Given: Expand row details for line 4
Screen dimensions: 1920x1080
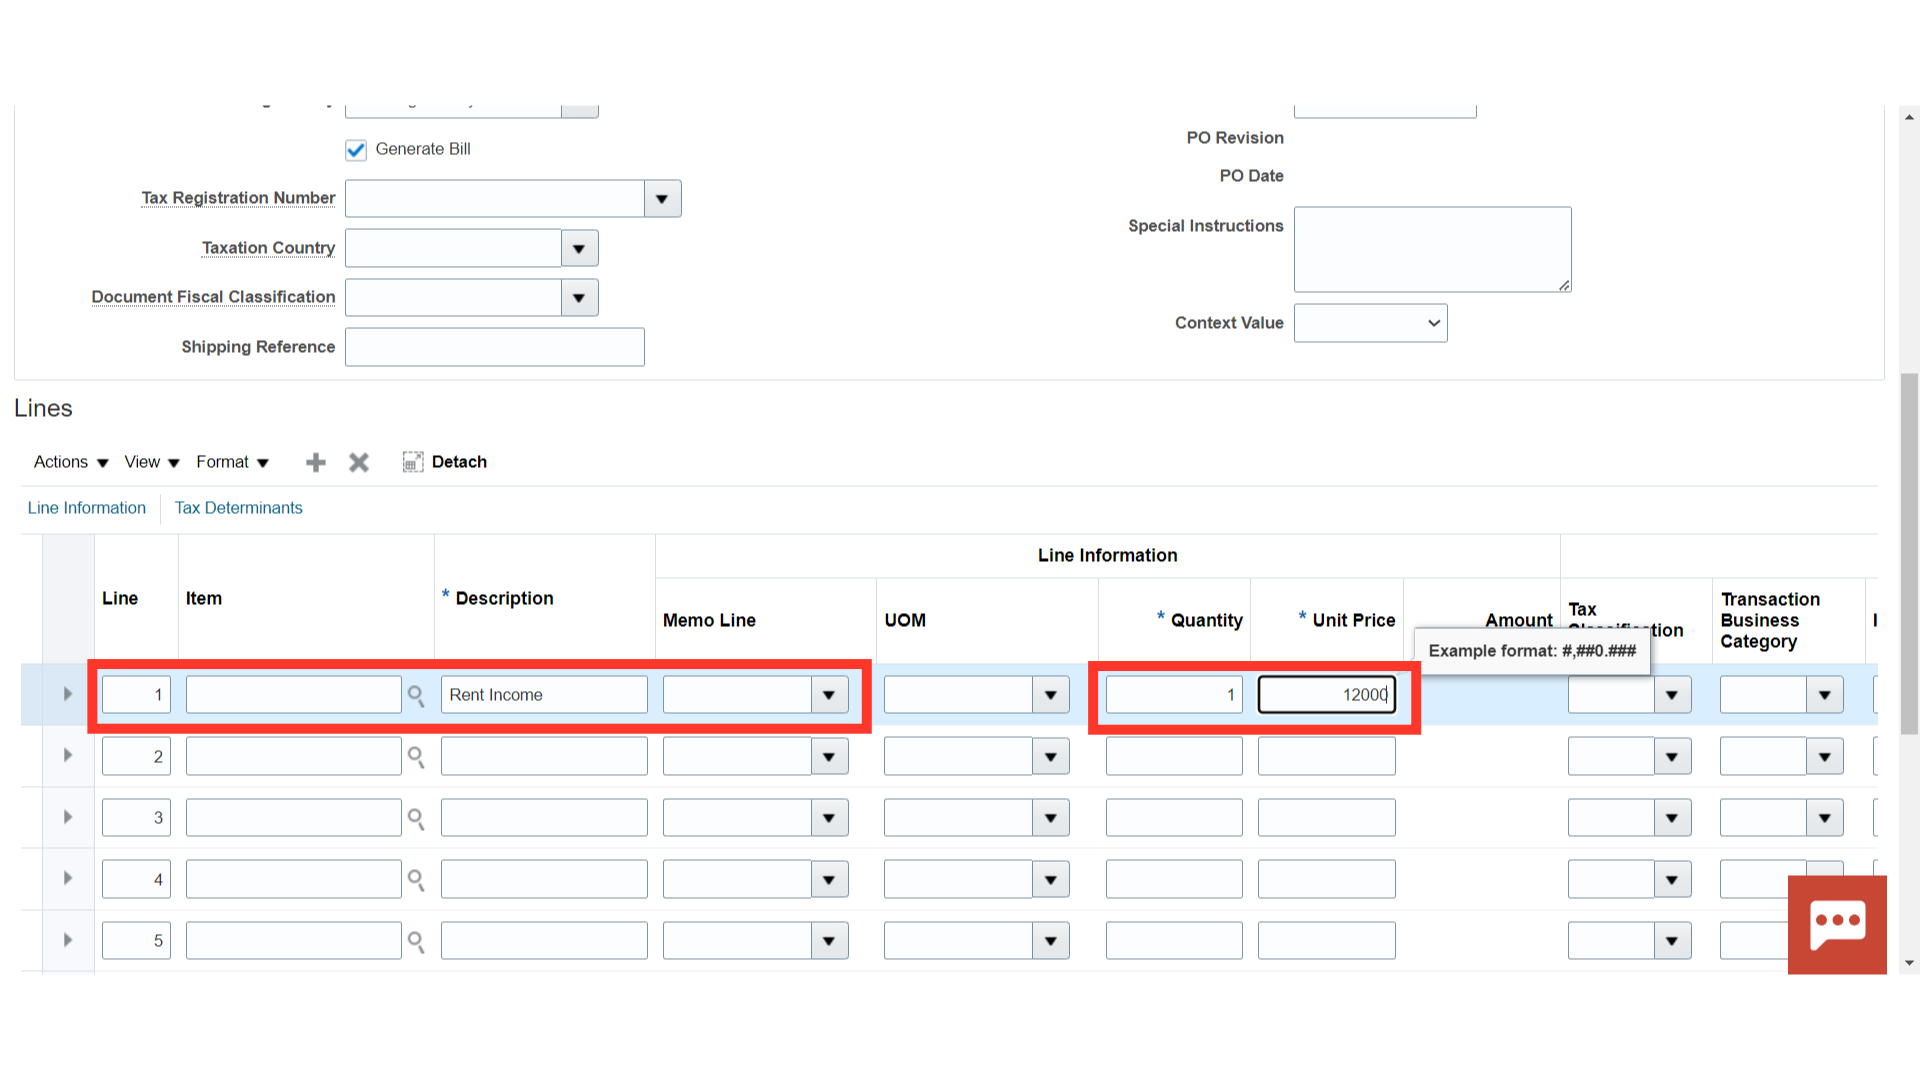Looking at the screenshot, I should 68,878.
